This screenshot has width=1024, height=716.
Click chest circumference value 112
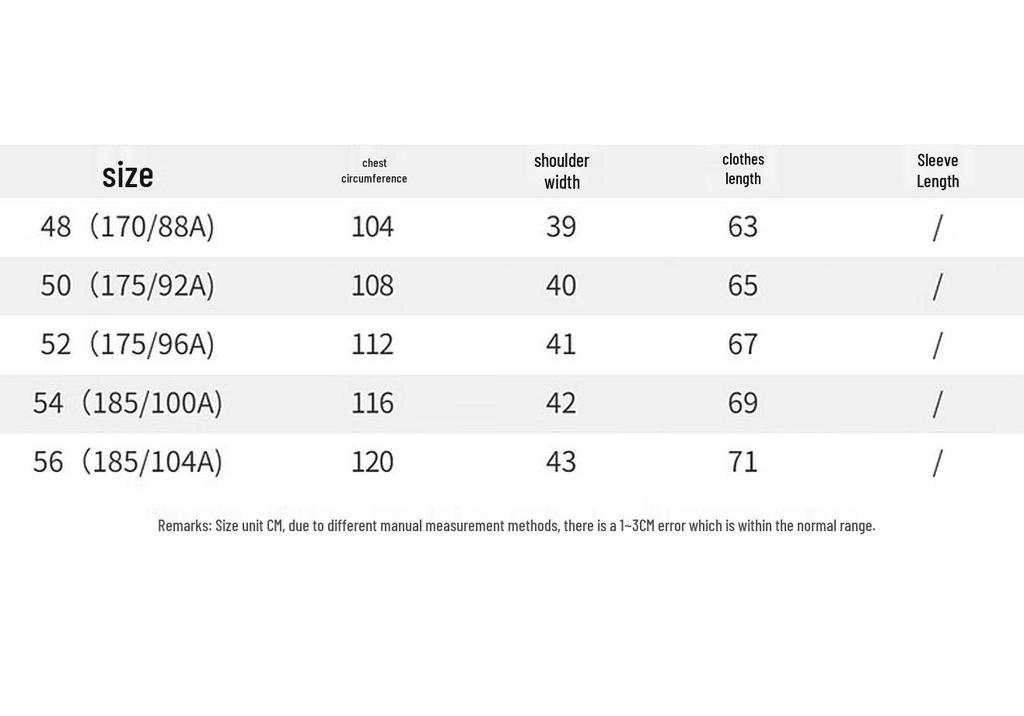pyautogui.click(x=373, y=345)
